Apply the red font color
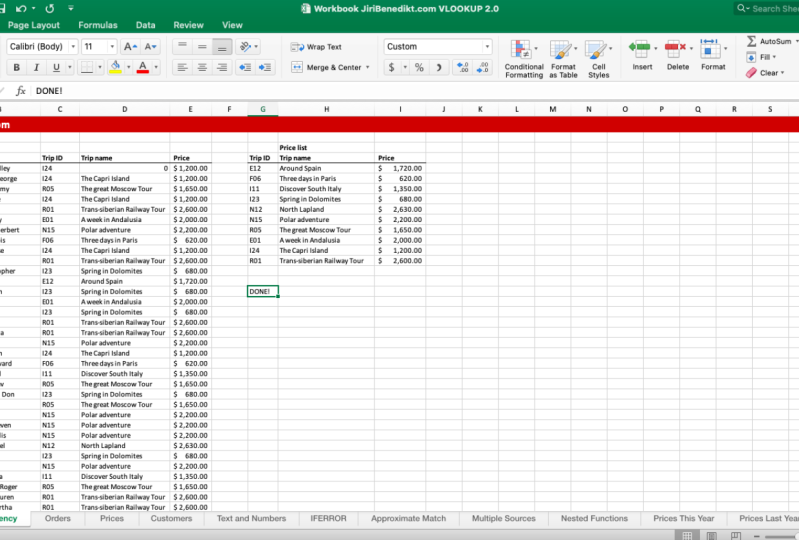Viewport: 799px width, 540px height. pyautogui.click(x=143, y=67)
